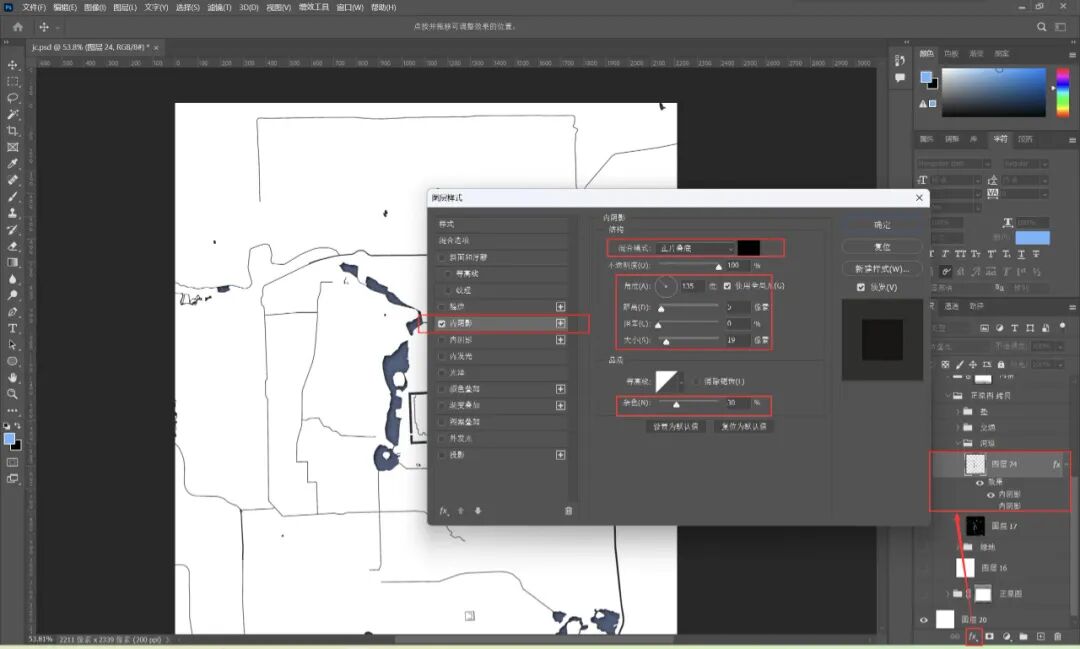Enable the Color Overlay (颜色叠加) checkbox
This screenshot has height=649, width=1080.
(x=442, y=389)
